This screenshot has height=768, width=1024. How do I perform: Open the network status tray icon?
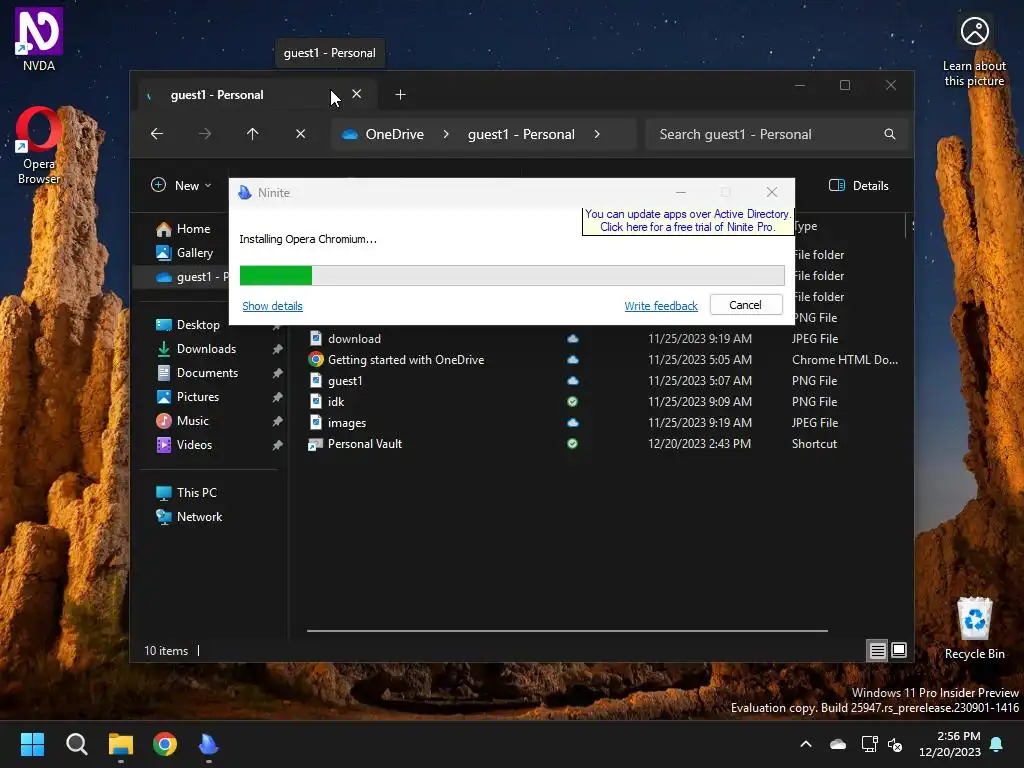pos(869,744)
